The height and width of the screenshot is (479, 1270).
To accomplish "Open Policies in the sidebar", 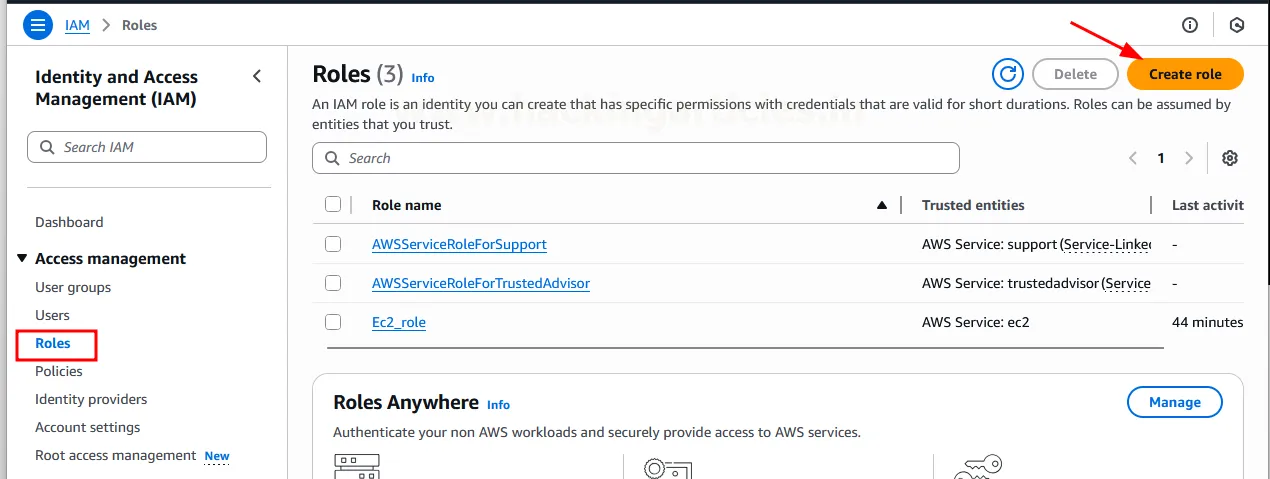I will 59,371.
